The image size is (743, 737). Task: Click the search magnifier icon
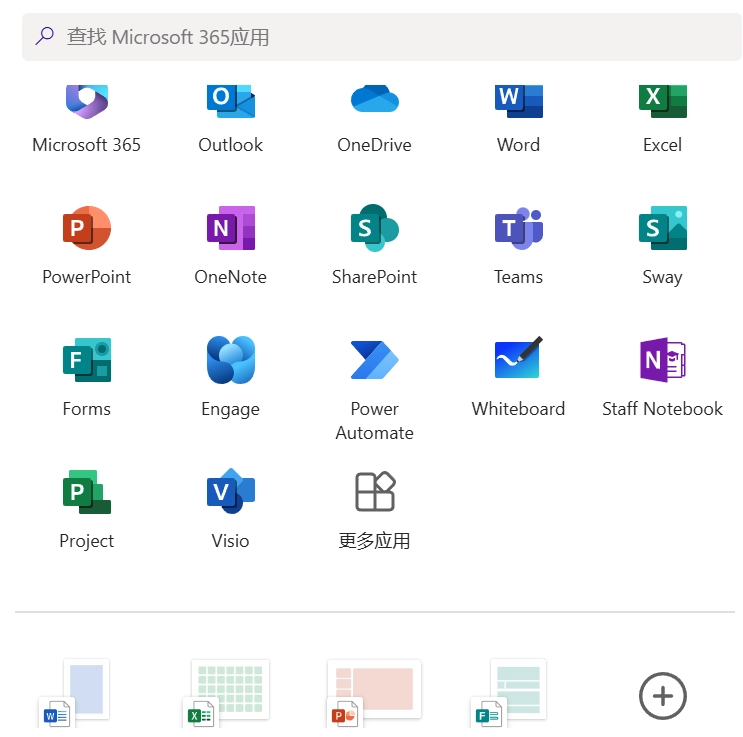point(45,36)
